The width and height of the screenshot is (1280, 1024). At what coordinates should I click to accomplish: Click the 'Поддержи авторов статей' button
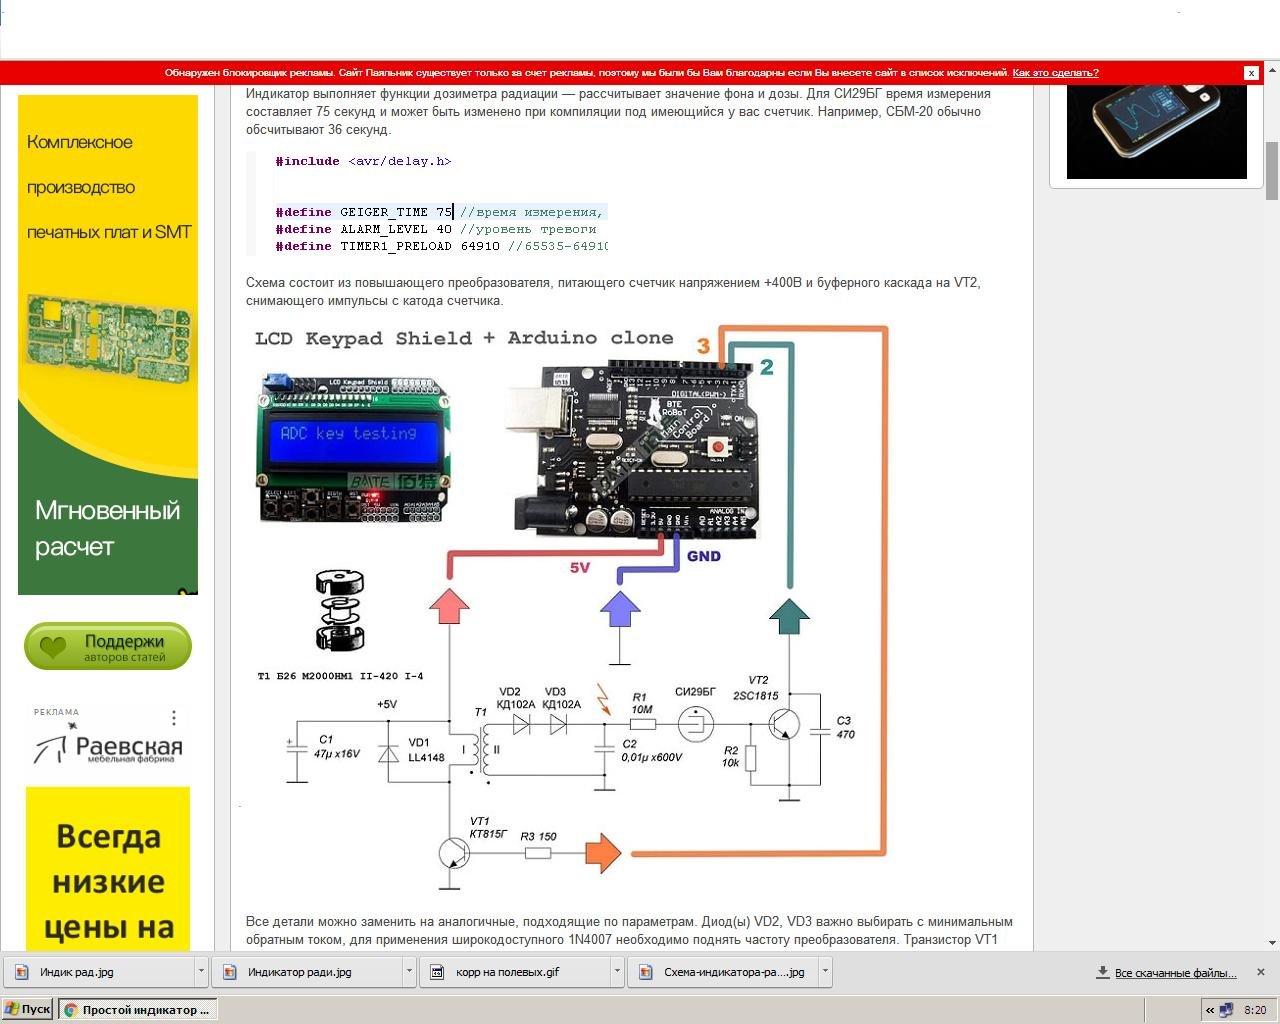point(108,647)
